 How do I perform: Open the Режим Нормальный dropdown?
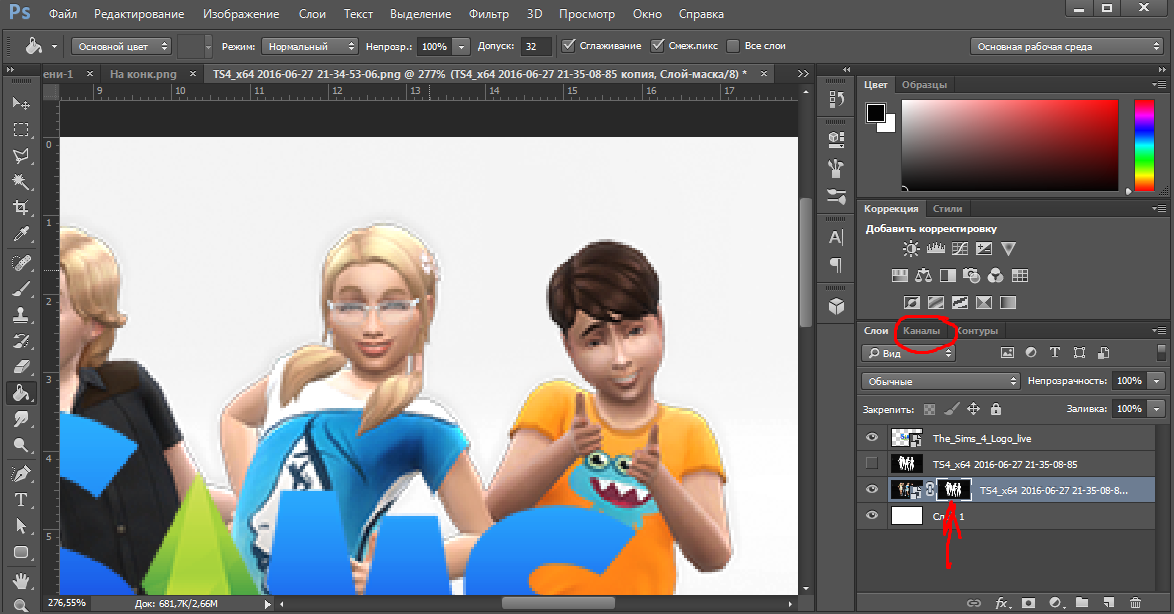point(309,46)
